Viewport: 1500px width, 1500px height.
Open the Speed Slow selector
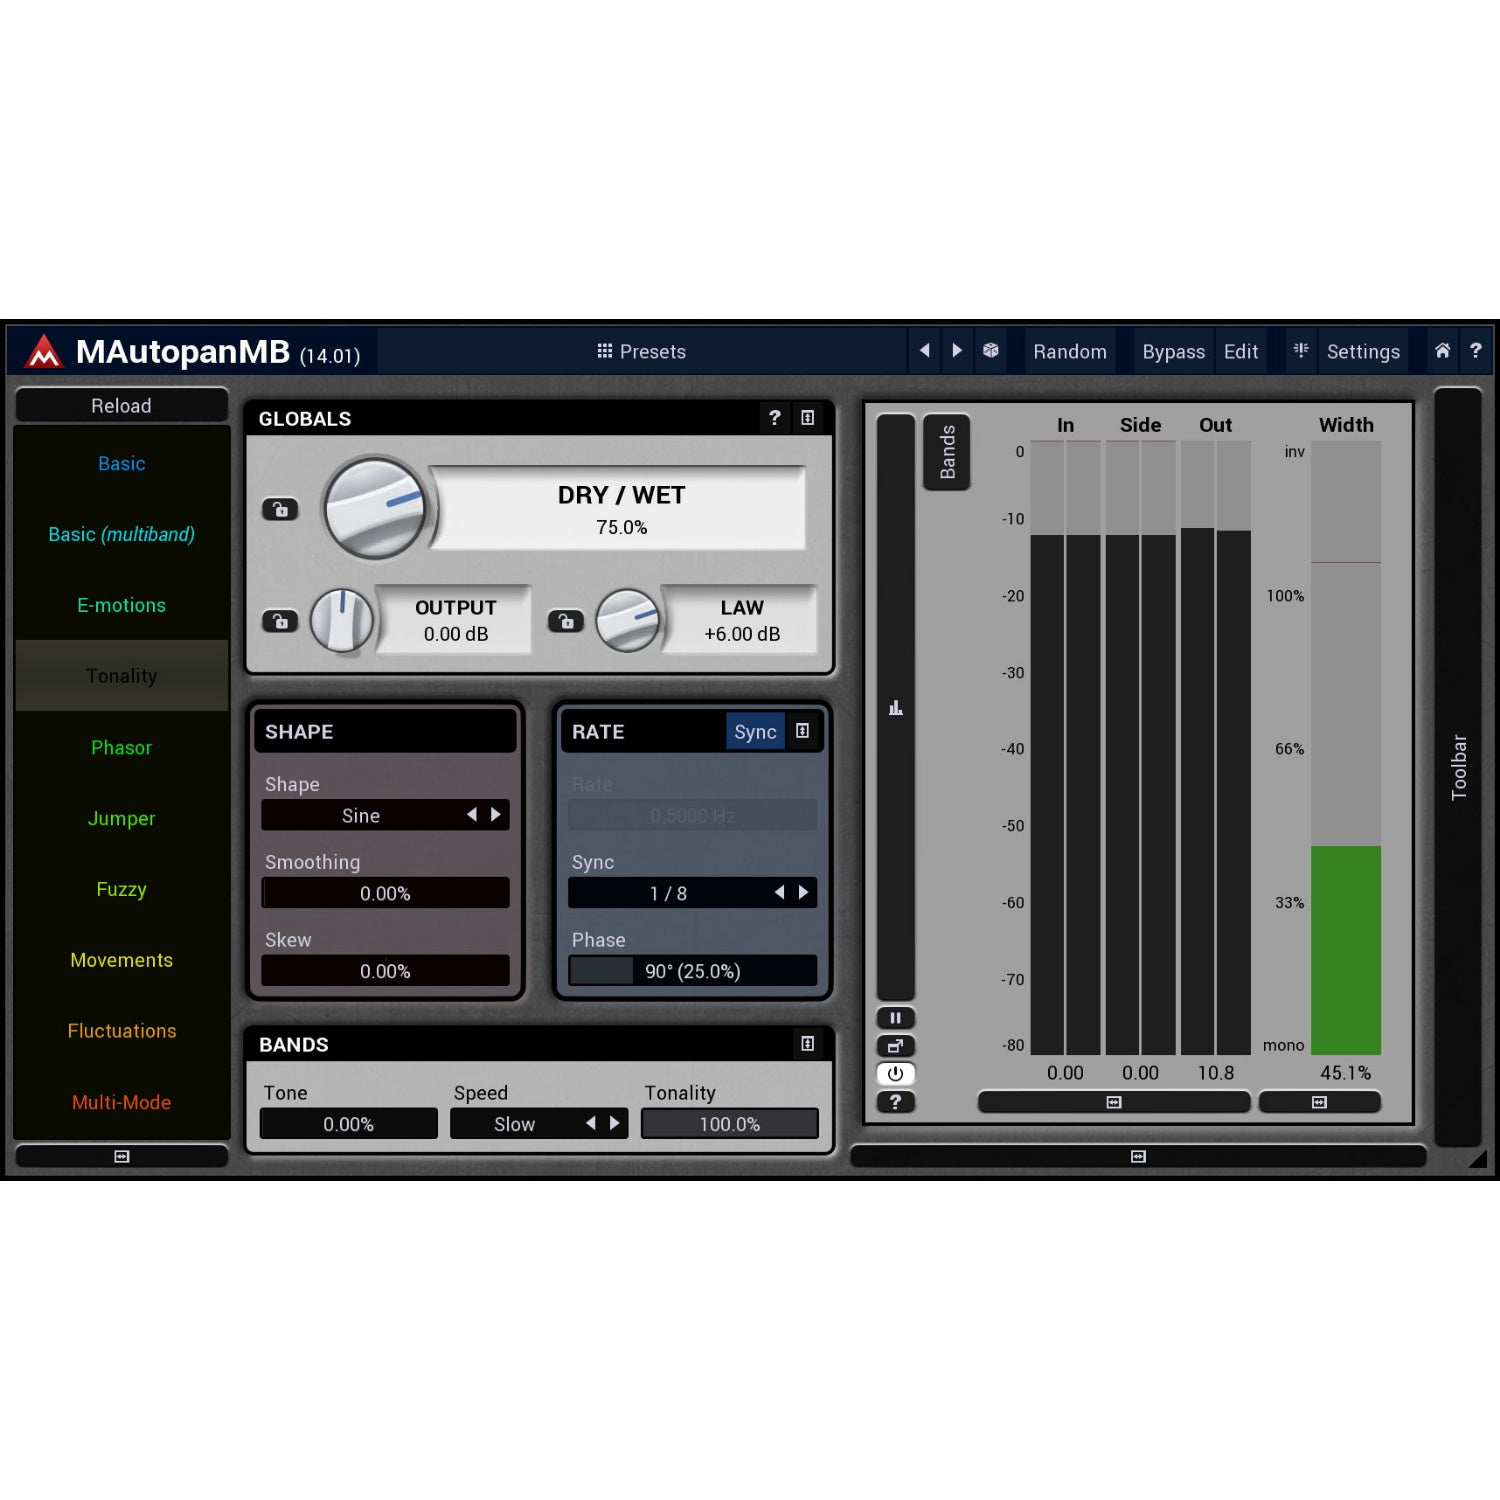pos(539,1124)
